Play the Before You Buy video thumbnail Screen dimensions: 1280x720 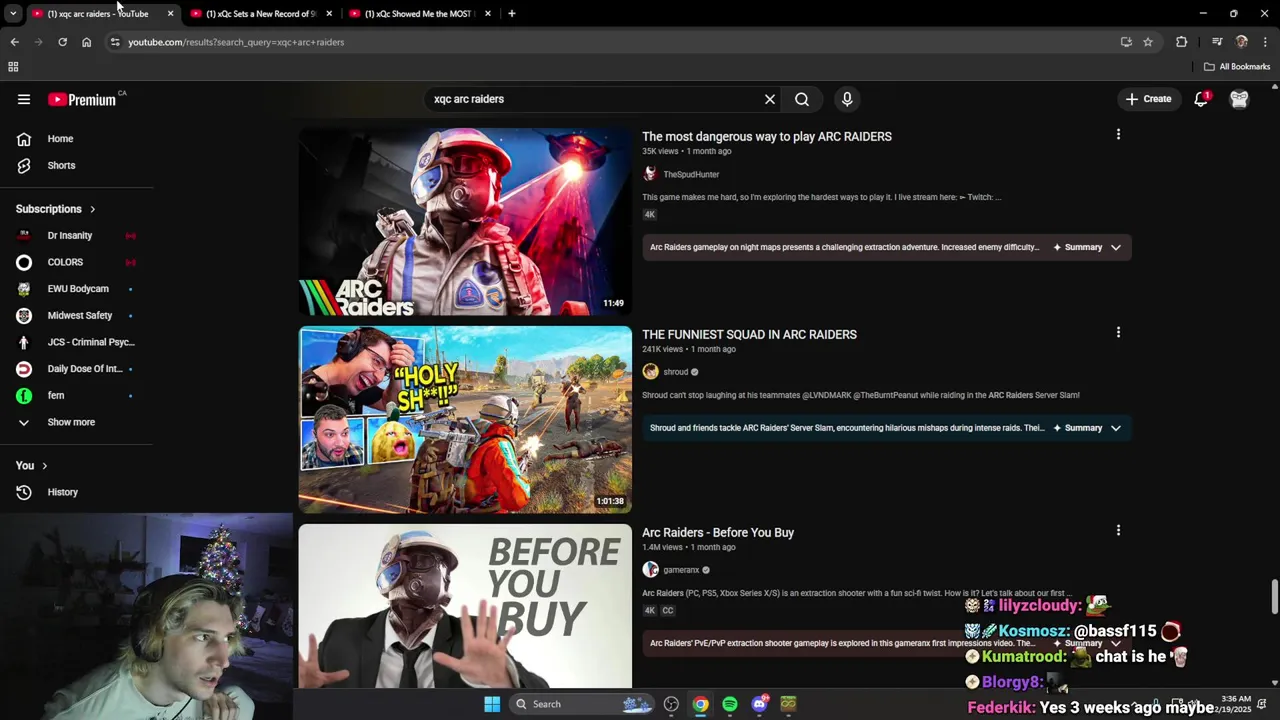[x=465, y=606]
